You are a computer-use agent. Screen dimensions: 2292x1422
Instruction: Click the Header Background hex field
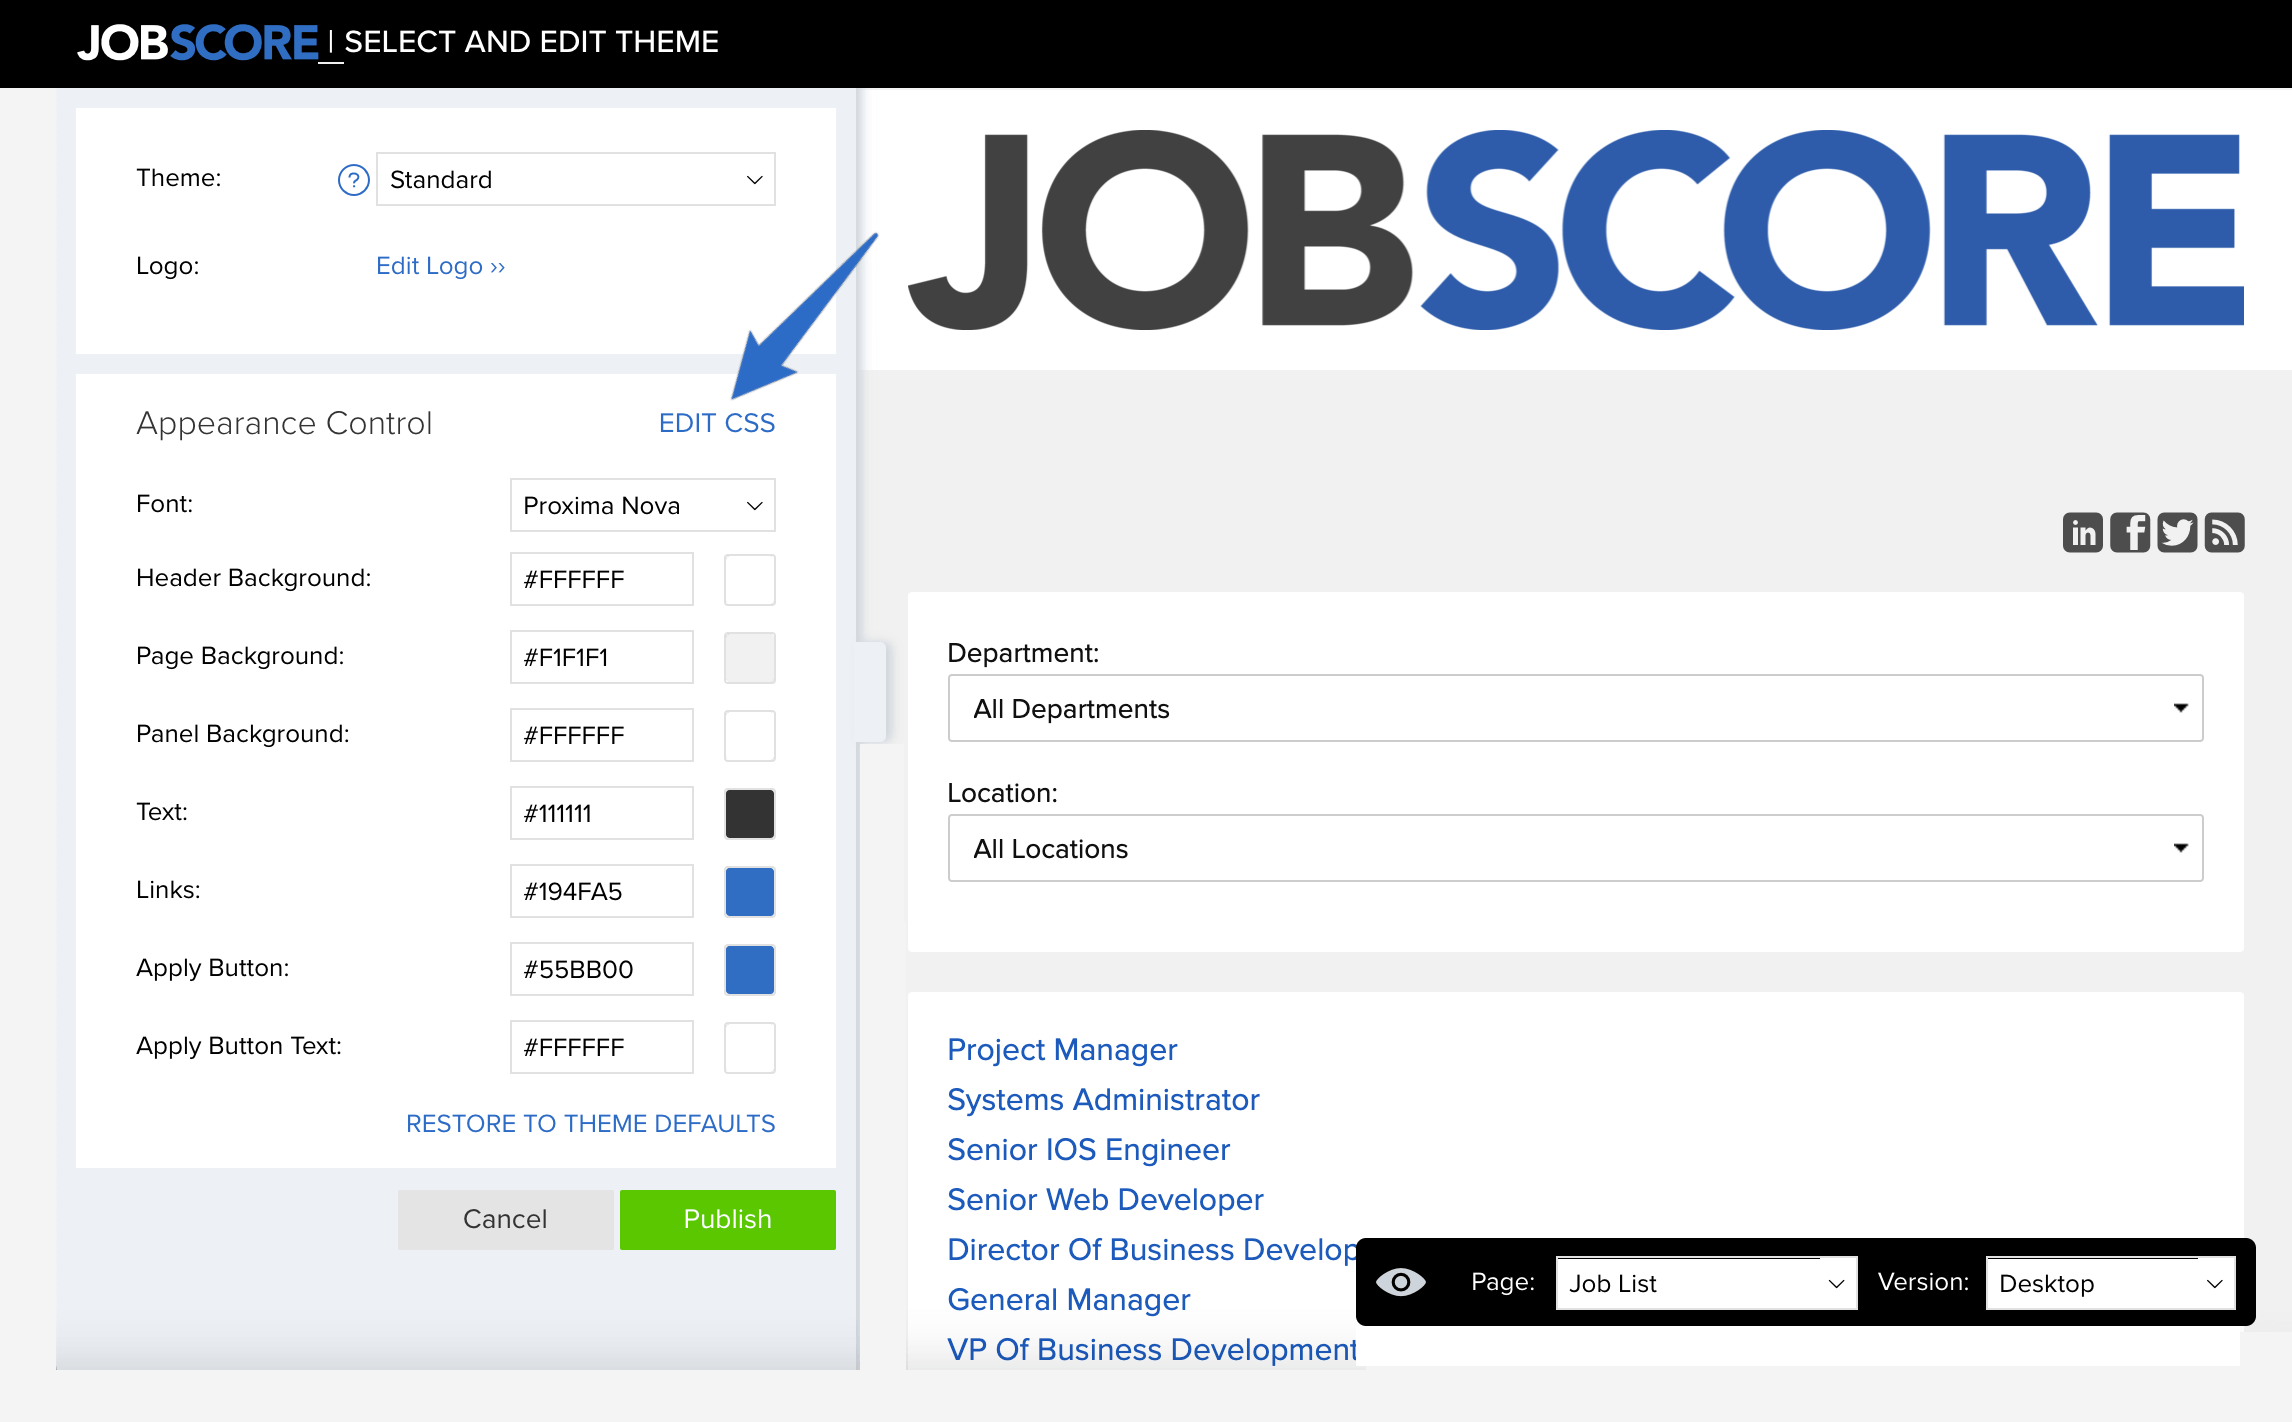602,579
